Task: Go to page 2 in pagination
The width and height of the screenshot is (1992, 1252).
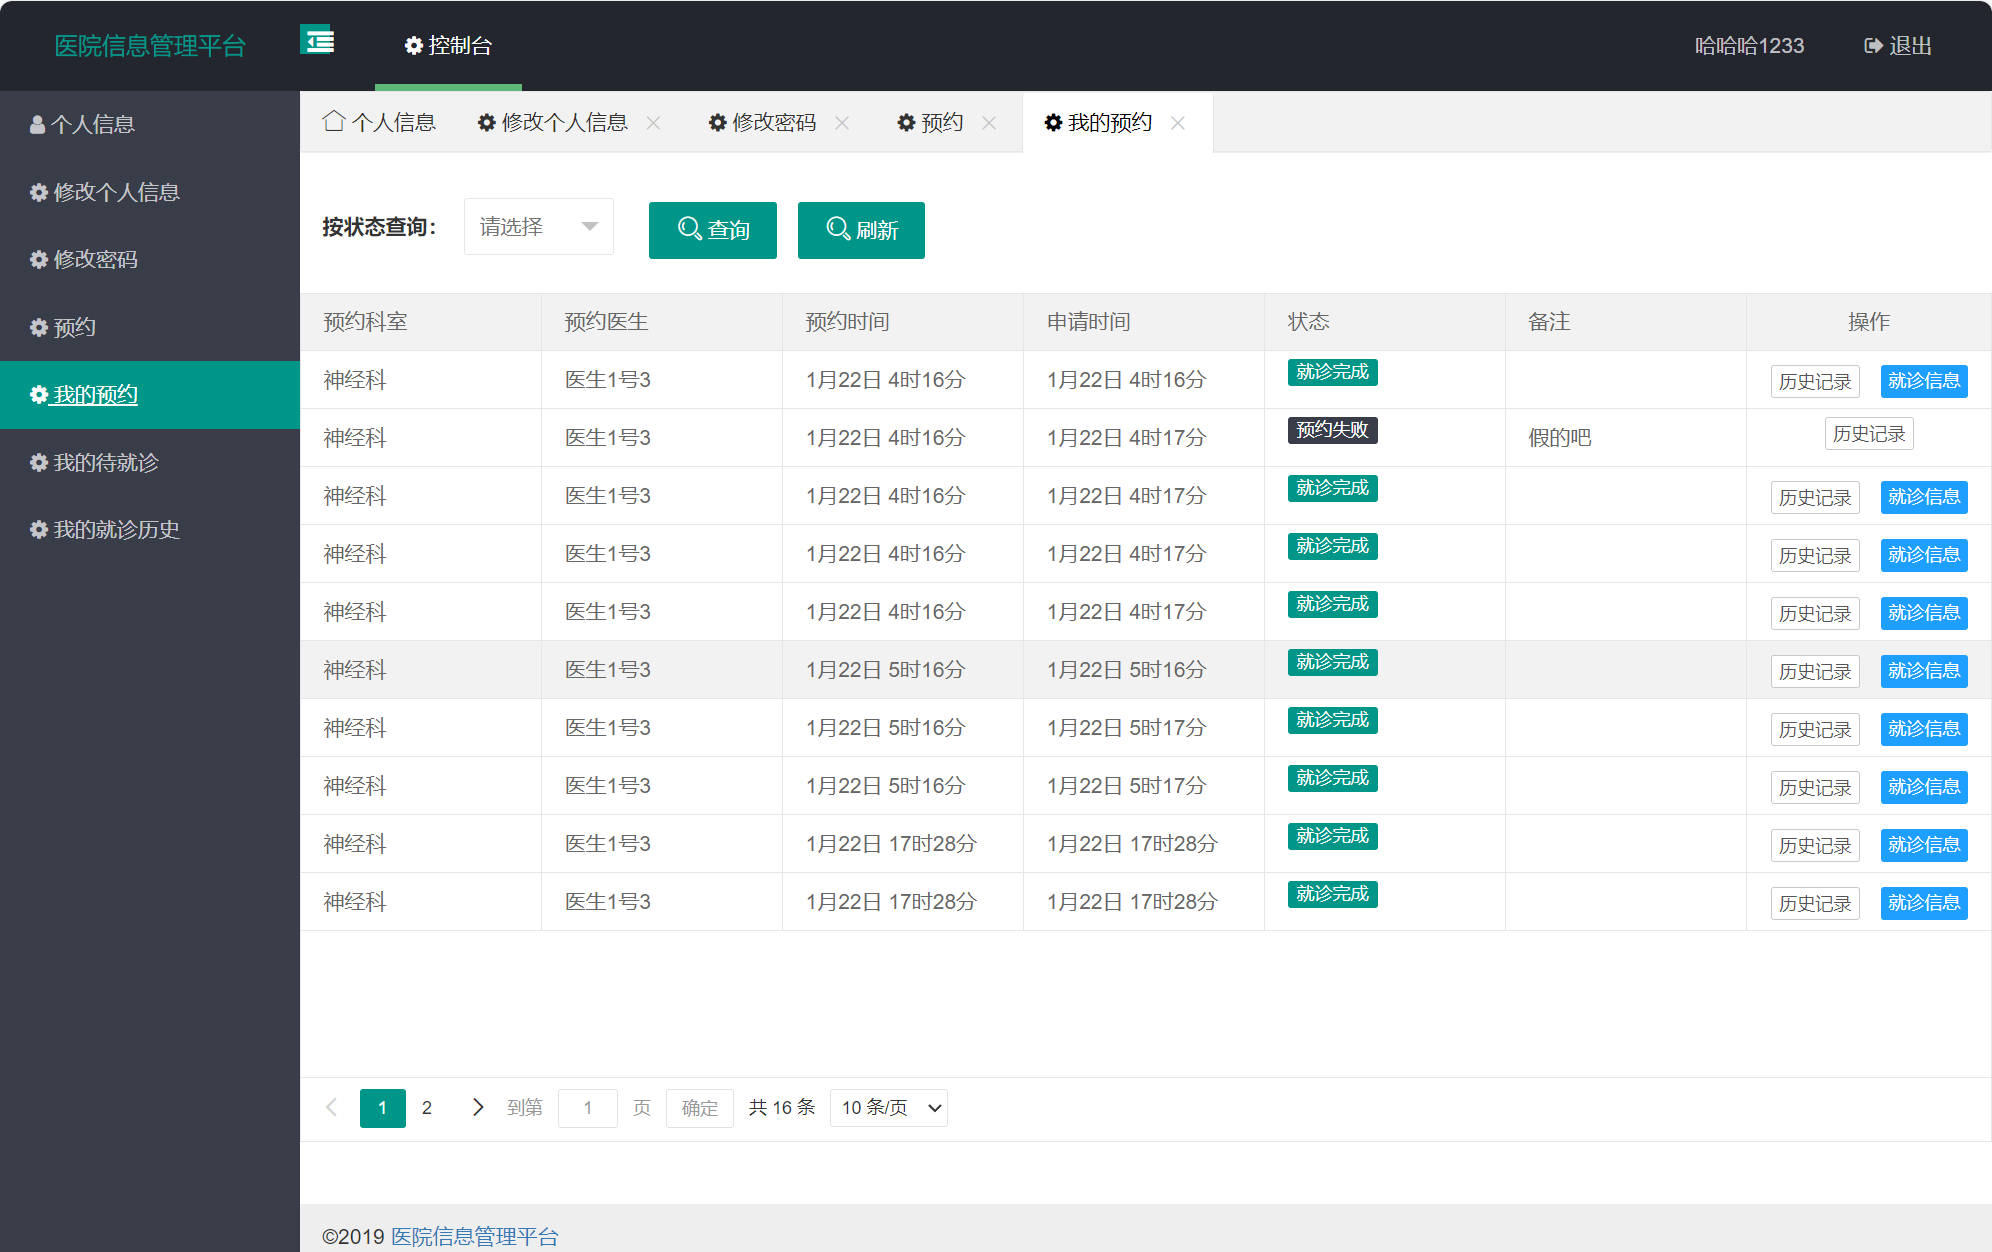Action: [427, 1107]
